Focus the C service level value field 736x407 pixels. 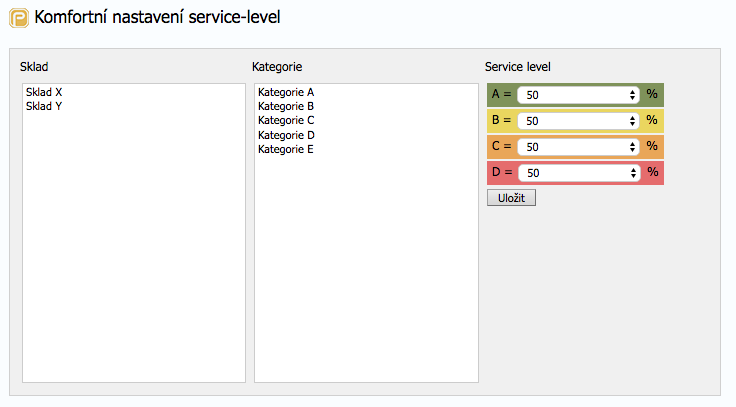(x=572, y=147)
